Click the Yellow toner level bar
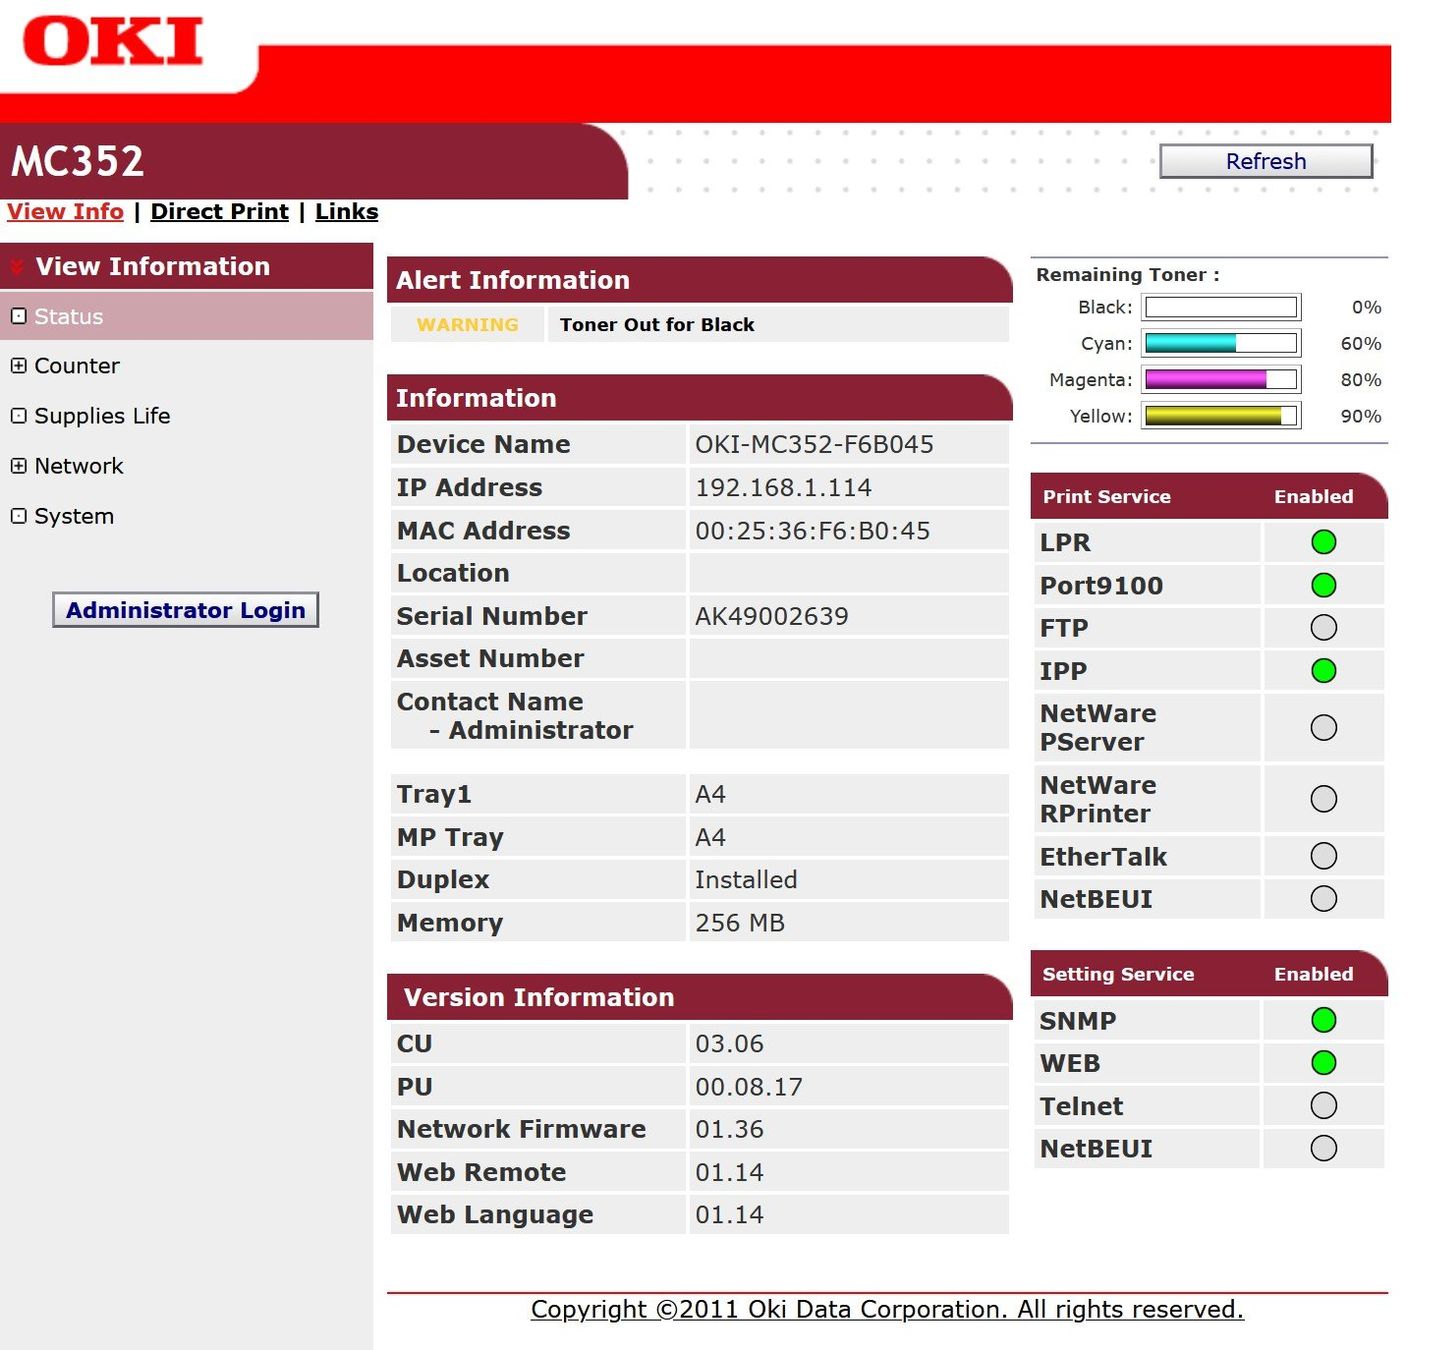 [x=1221, y=415]
